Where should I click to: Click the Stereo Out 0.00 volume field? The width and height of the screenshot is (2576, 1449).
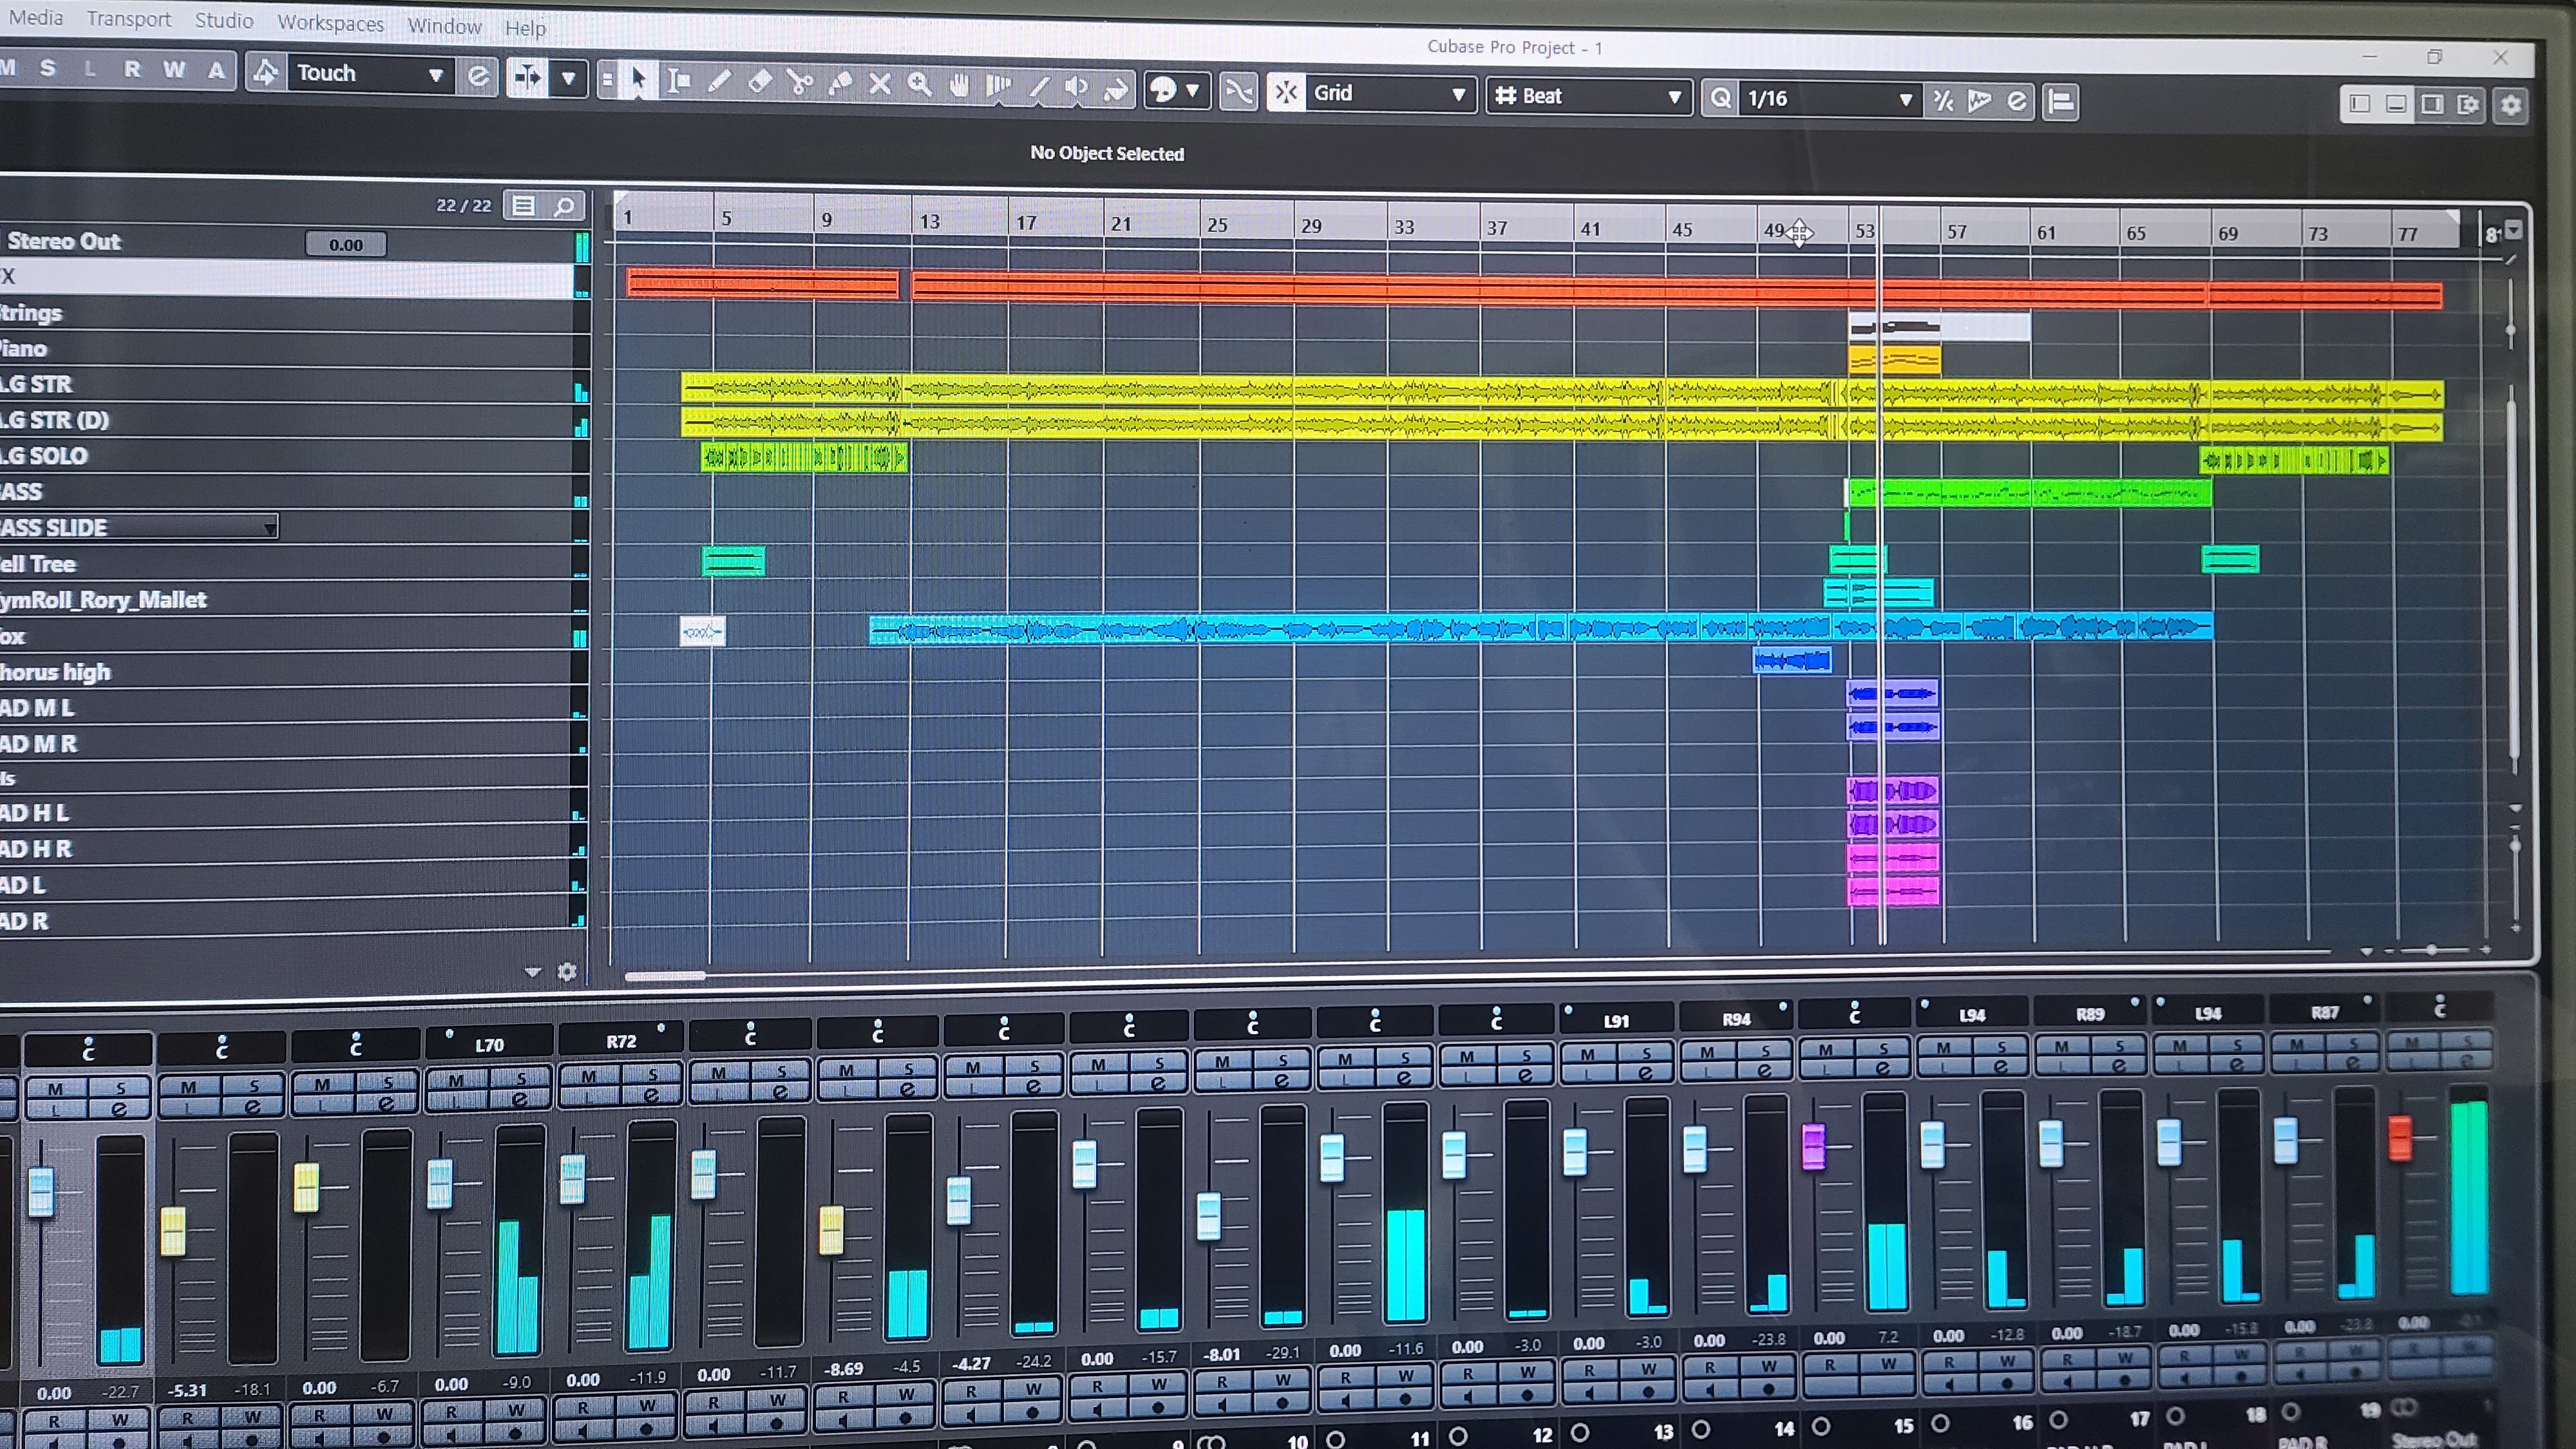[345, 245]
